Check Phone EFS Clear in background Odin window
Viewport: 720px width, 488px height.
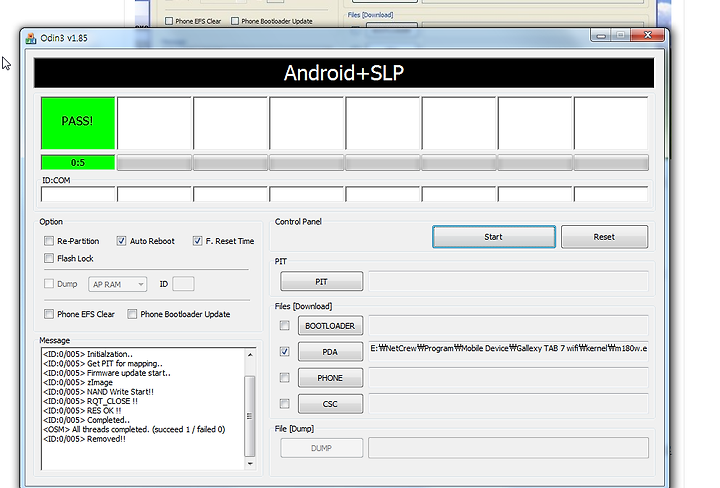coord(169,21)
